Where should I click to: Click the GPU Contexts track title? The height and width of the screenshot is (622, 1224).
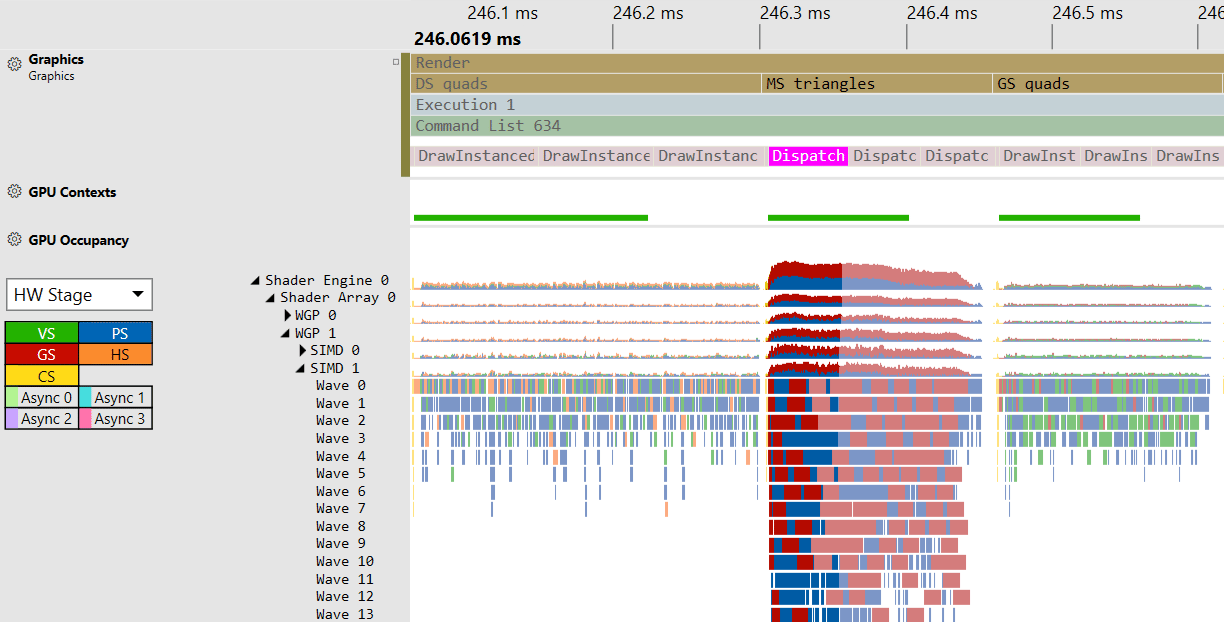click(x=73, y=192)
